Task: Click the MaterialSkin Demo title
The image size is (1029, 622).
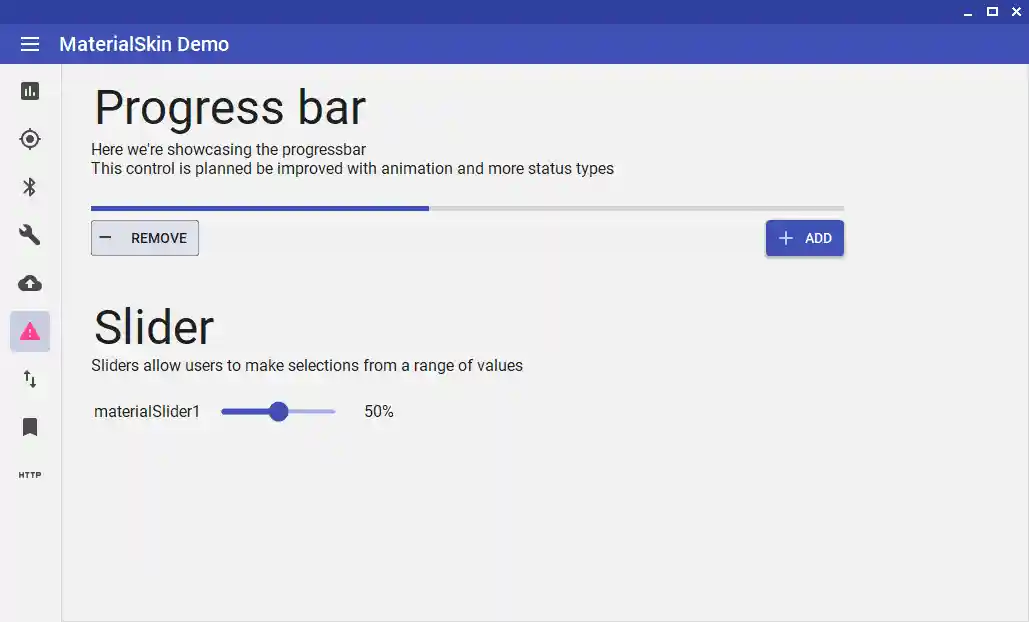Action: 144,44
